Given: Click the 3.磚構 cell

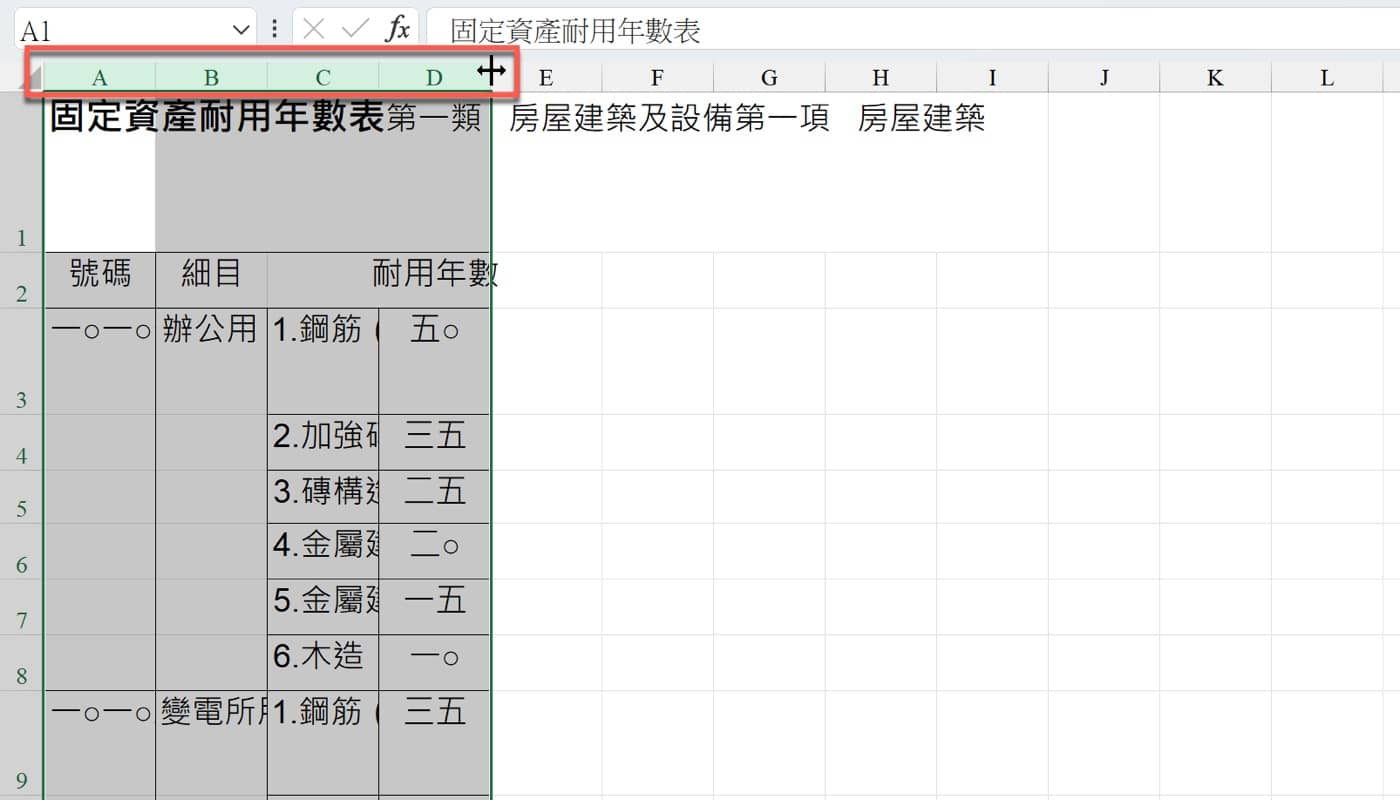Looking at the screenshot, I should click(323, 497).
